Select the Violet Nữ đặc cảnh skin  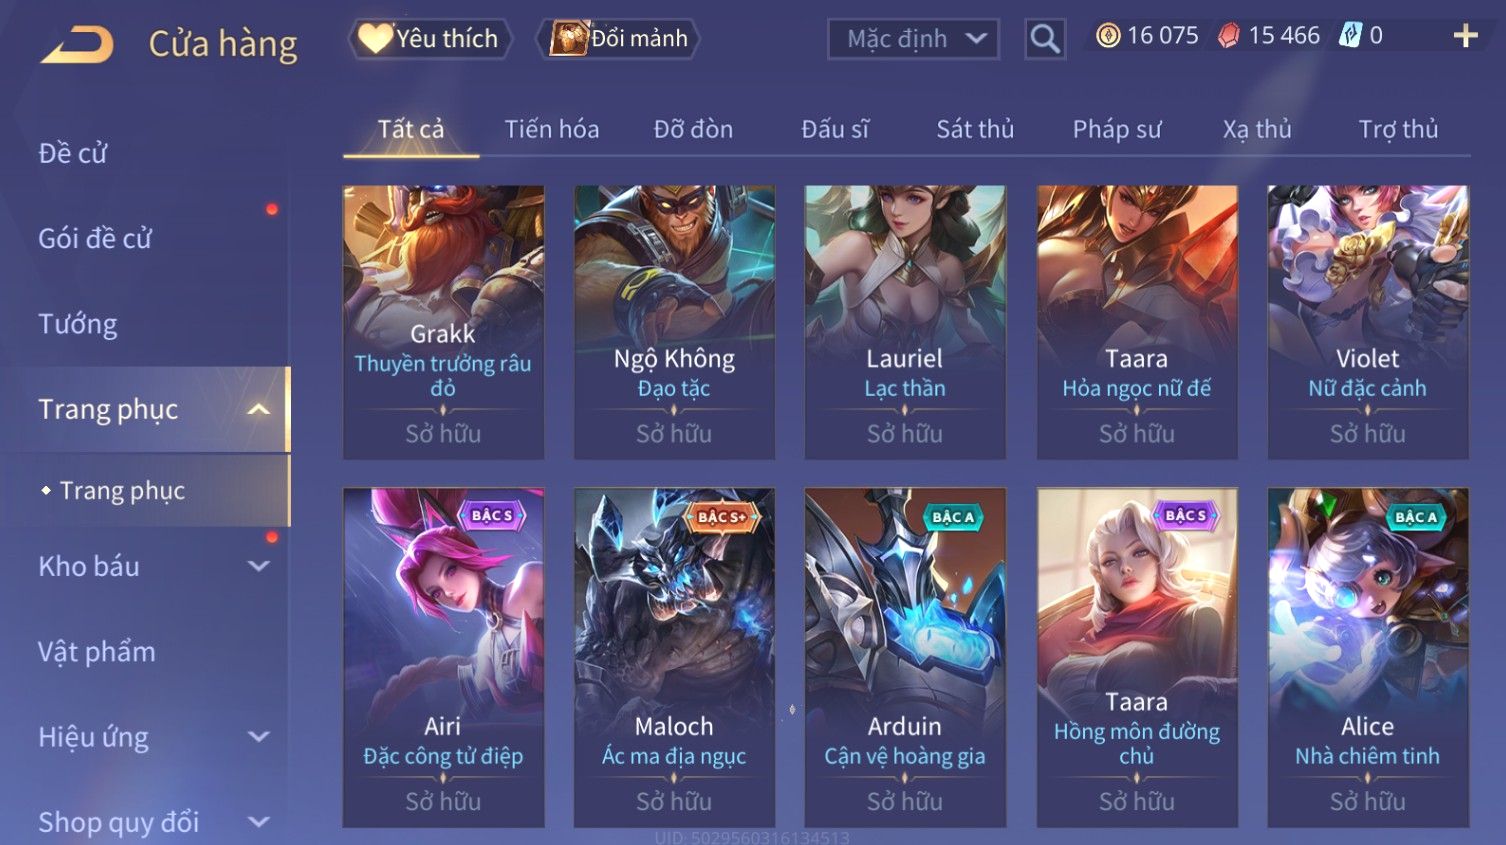(x=1368, y=322)
